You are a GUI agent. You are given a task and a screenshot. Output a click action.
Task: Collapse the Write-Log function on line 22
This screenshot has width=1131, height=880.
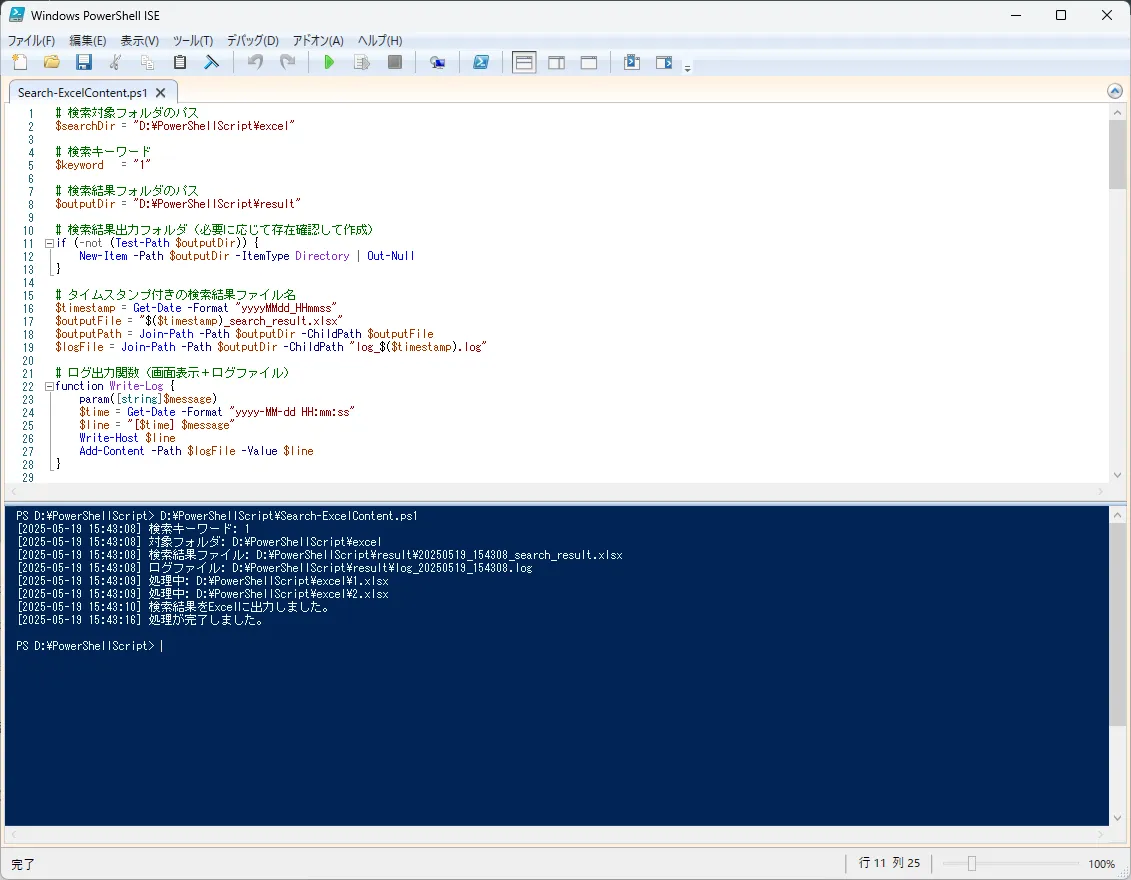point(49,387)
